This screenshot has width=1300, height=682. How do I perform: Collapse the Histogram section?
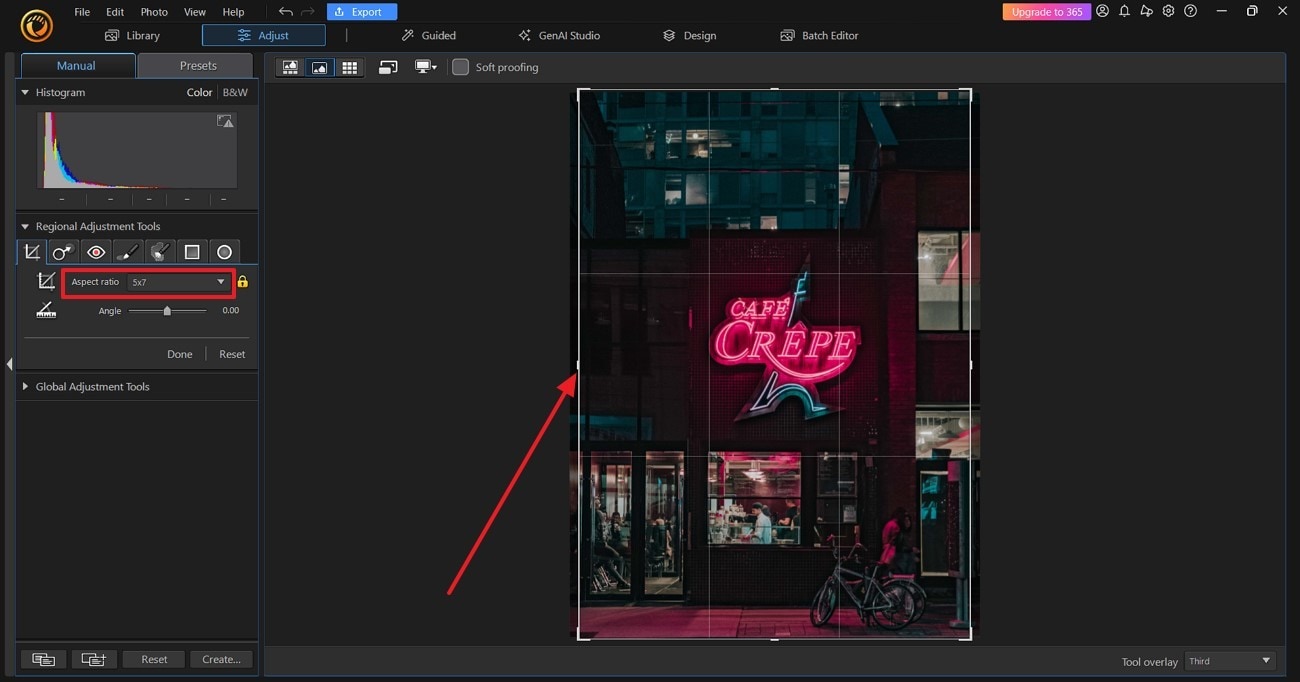tap(26, 92)
